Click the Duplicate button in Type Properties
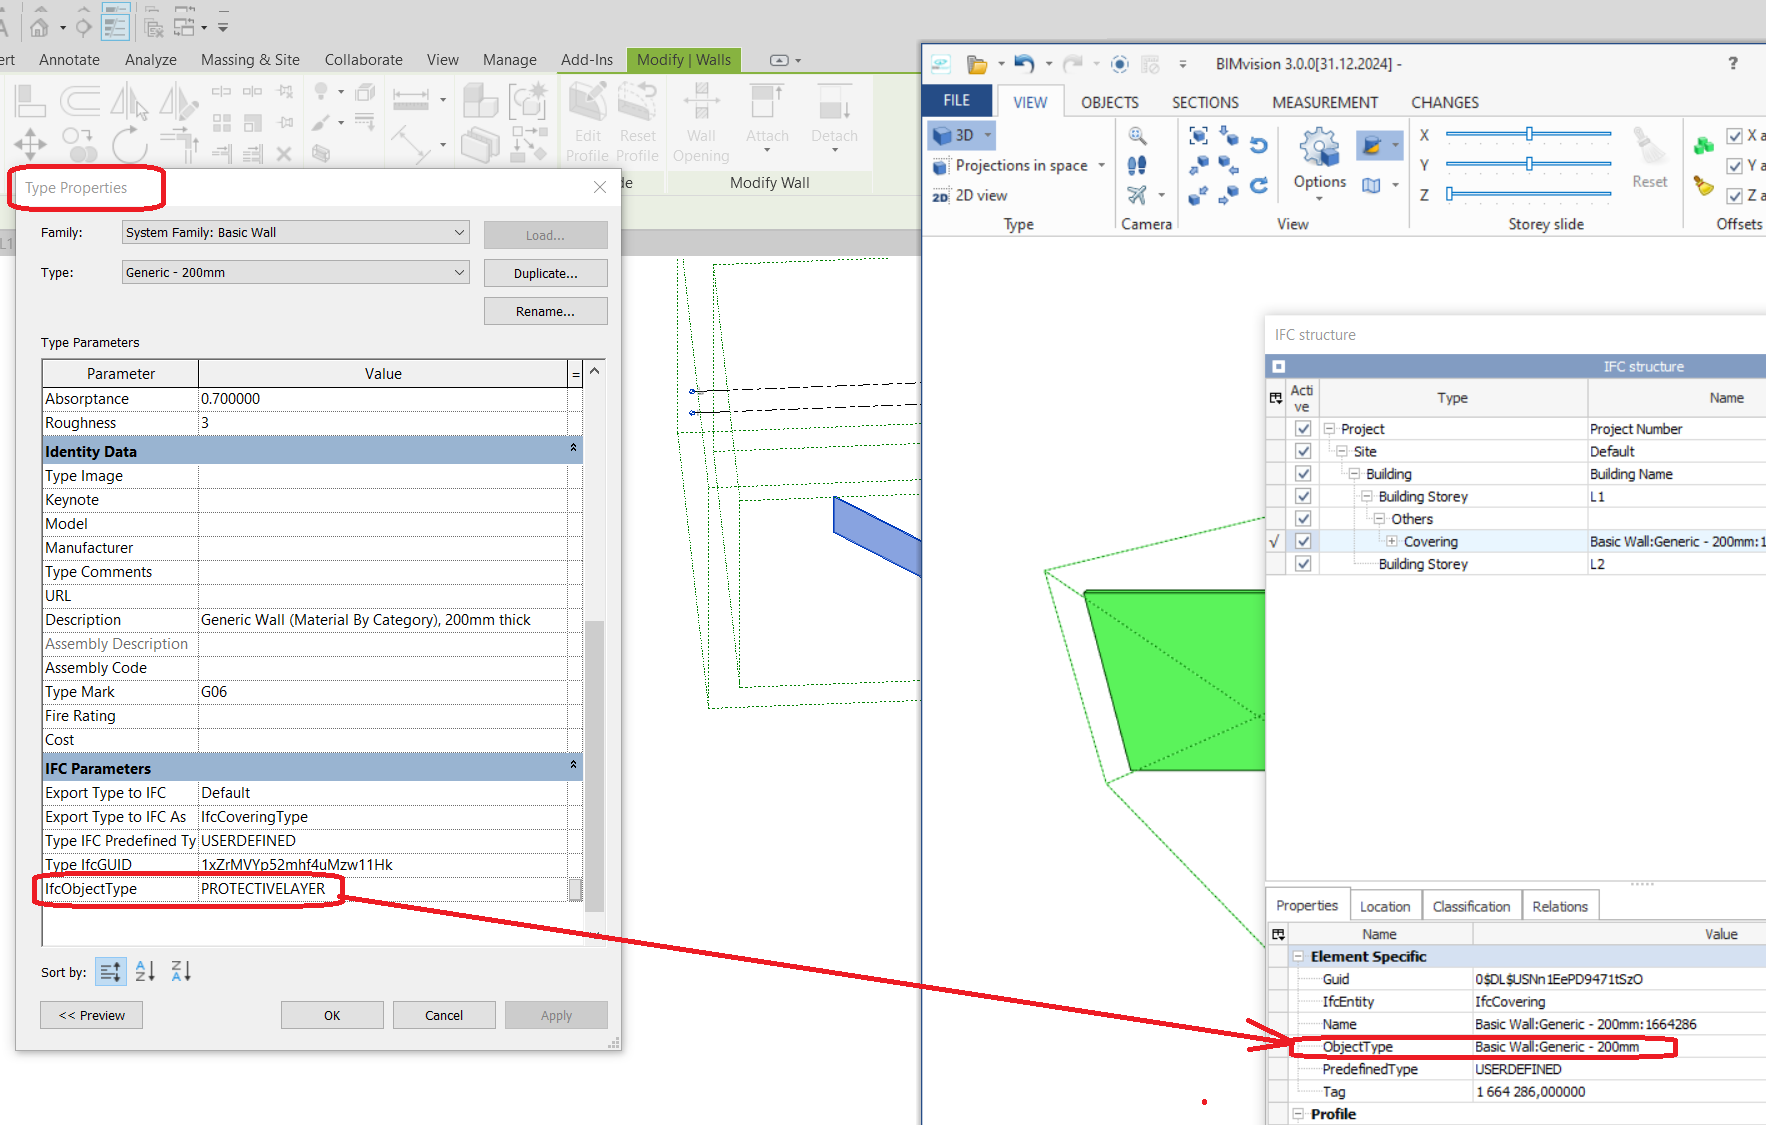Screen dimensions: 1766x1125 (545, 272)
